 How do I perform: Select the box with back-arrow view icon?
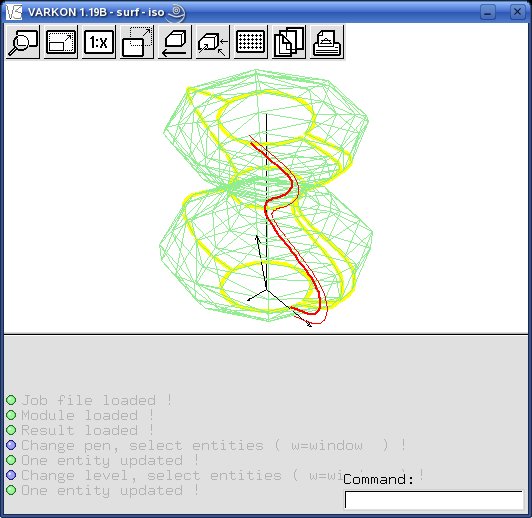pos(175,42)
